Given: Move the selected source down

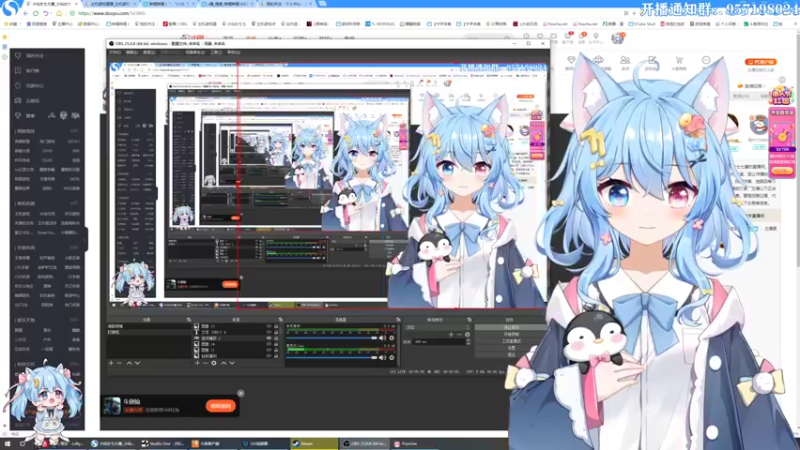Looking at the screenshot, I should pyautogui.click(x=232, y=363).
